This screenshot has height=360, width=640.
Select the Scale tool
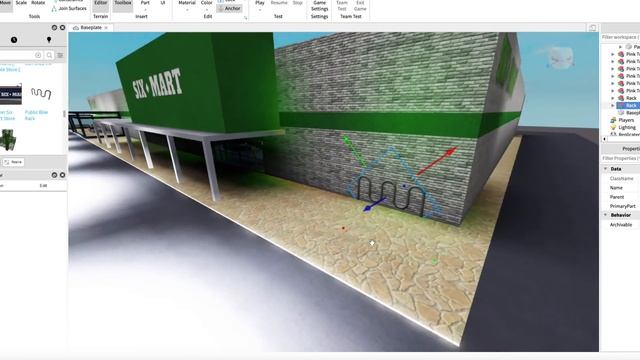pyautogui.click(x=21, y=3)
